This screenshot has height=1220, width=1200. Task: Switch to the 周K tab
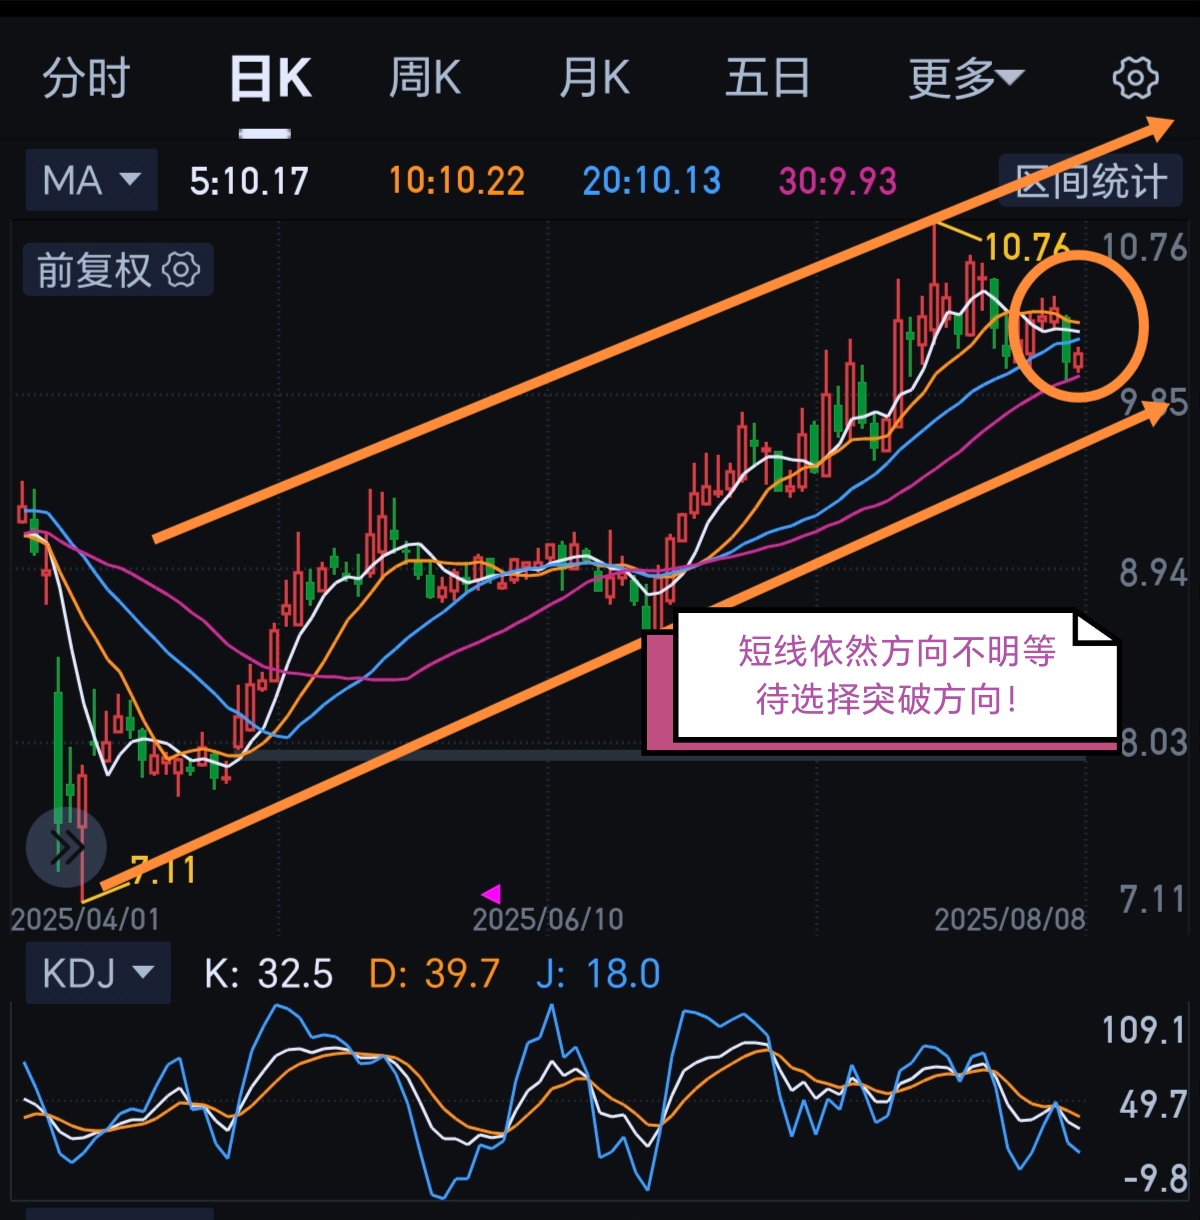click(x=425, y=78)
